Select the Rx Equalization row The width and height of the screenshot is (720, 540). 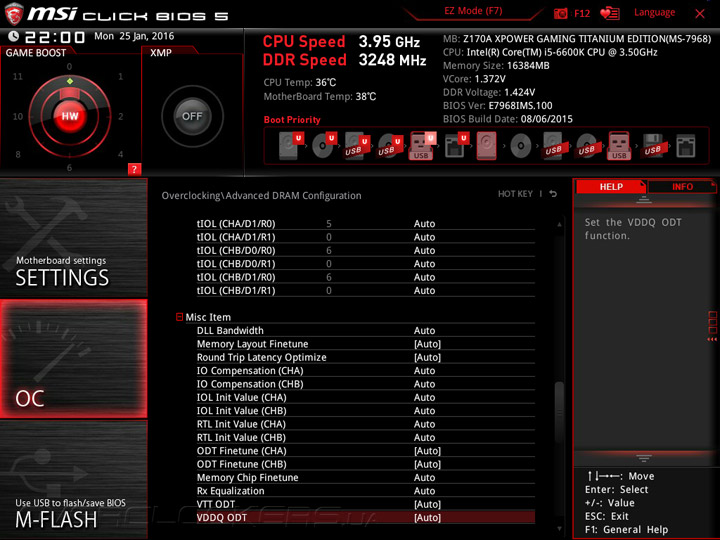click(366, 491)
